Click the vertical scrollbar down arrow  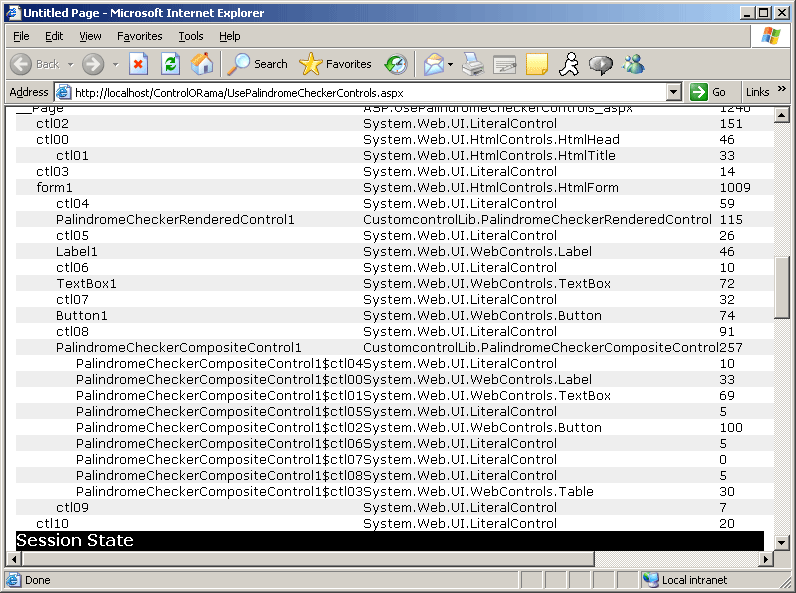783,541
